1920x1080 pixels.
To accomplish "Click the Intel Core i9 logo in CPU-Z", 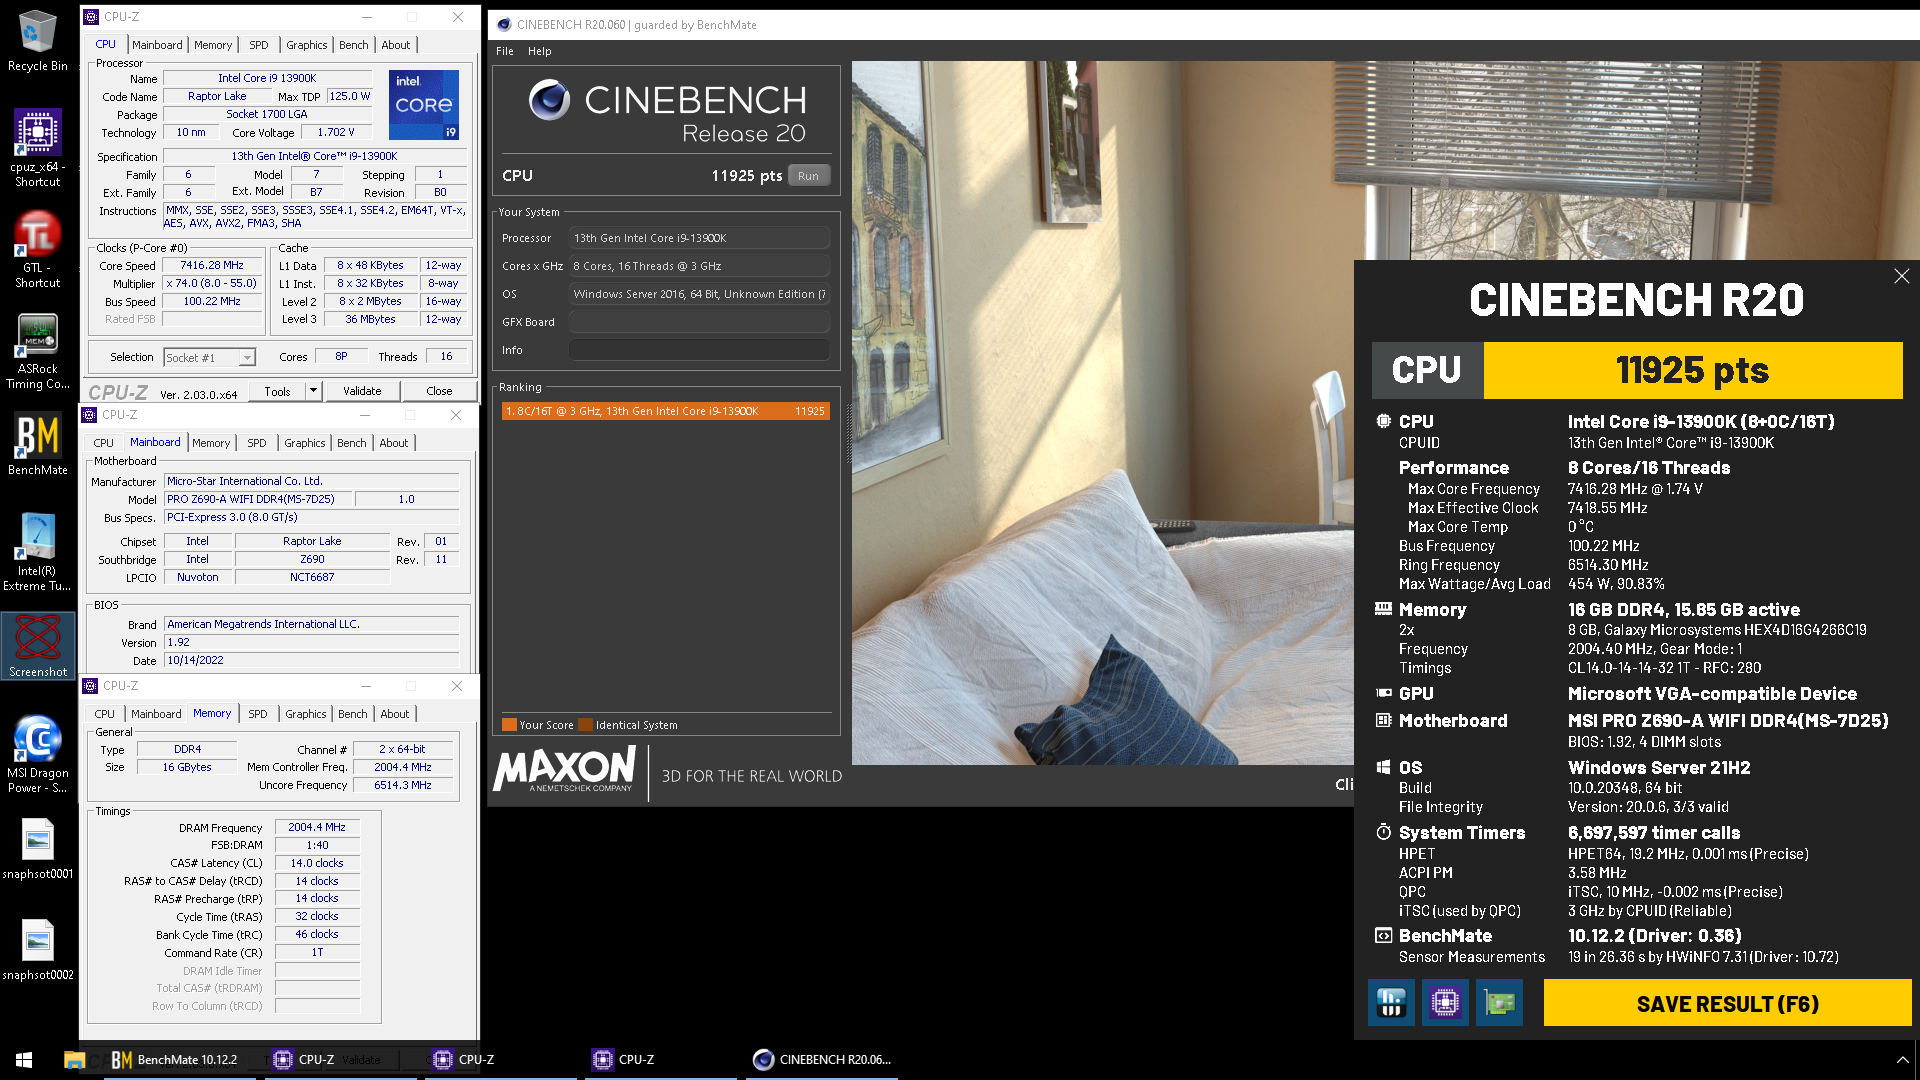I will click(424, 105).
